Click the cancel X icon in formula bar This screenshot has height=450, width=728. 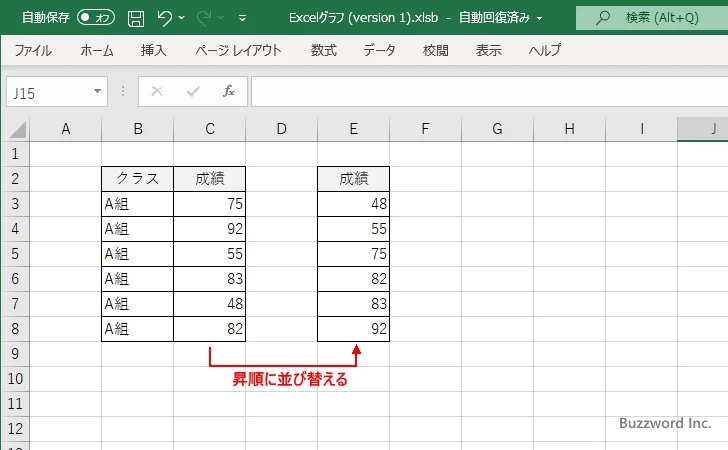click(157, 91)
